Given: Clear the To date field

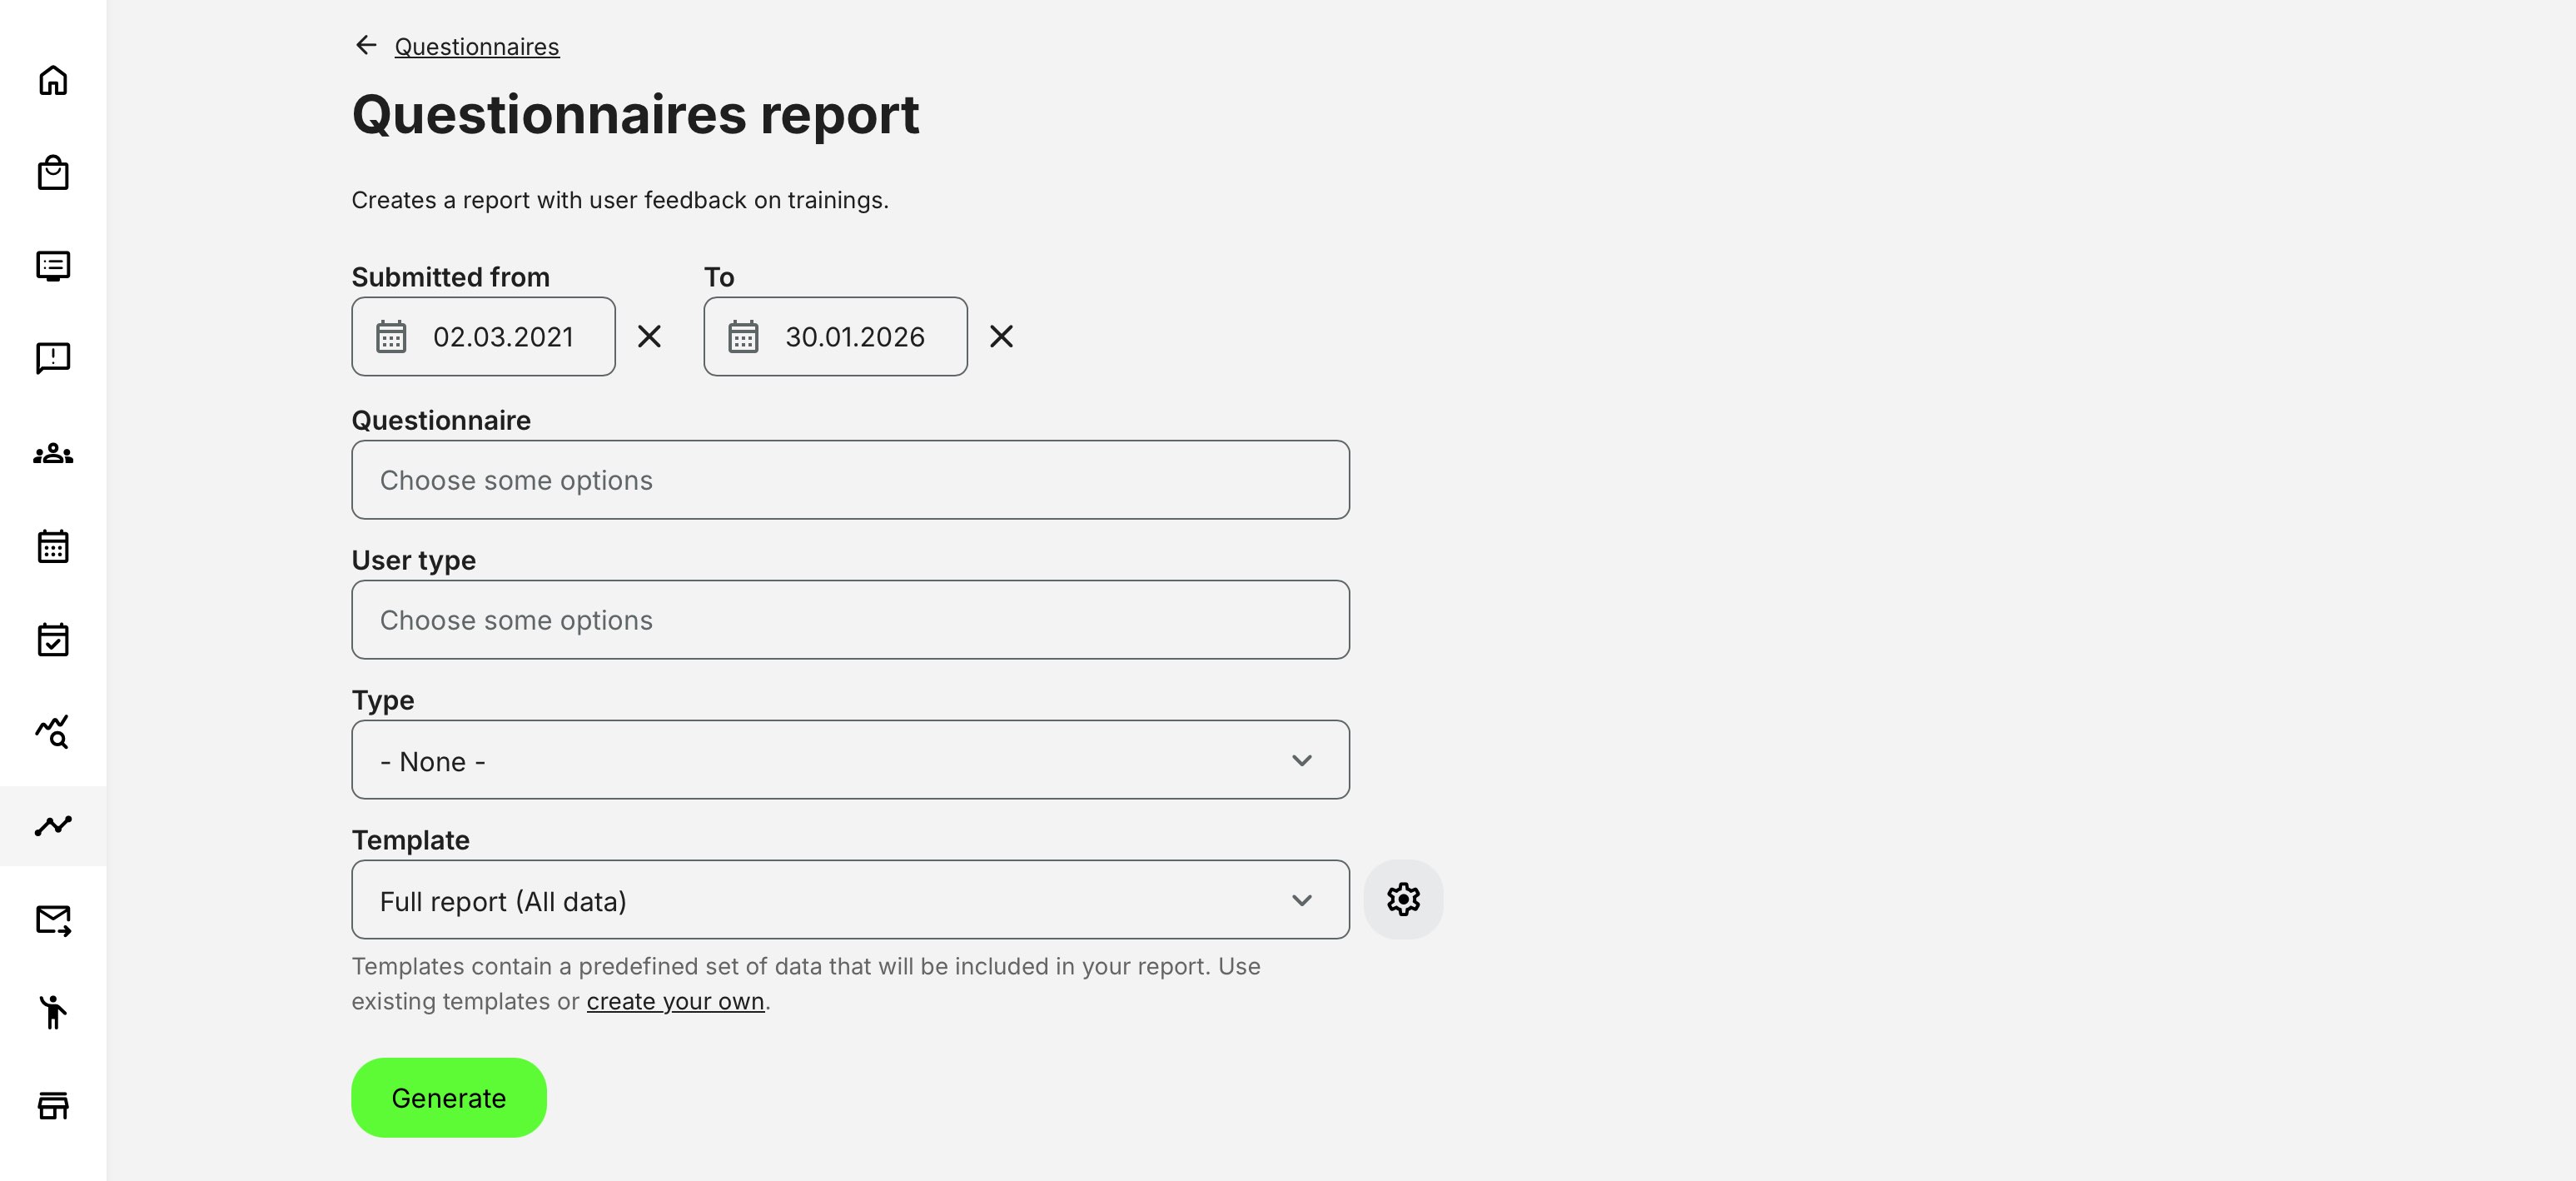Looking at the screenshot, I should [1002, 337].
